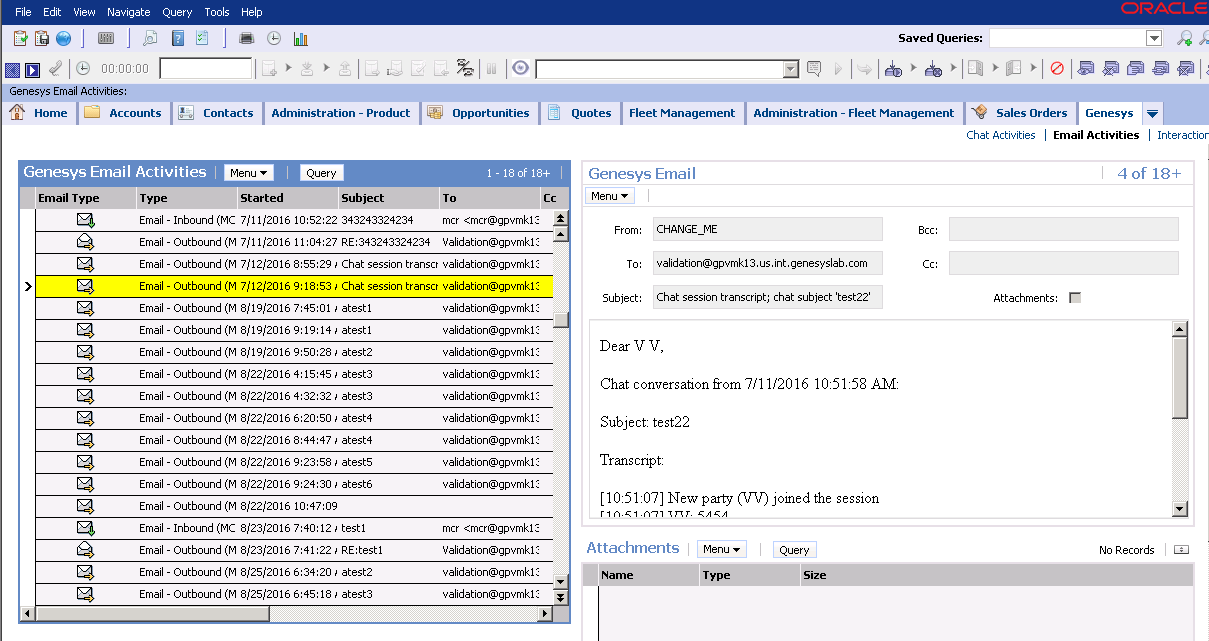Click the Chat Activities link
Viewport: 1209px width, 641px height.
[1001, 134]
